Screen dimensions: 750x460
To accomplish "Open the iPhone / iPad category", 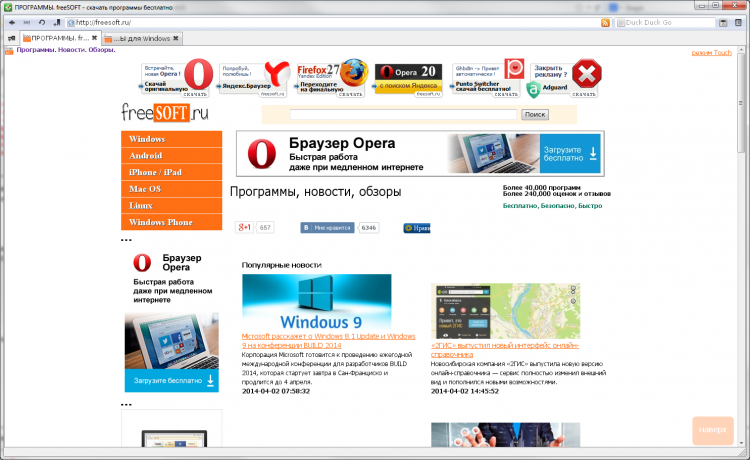I will 172,173.
